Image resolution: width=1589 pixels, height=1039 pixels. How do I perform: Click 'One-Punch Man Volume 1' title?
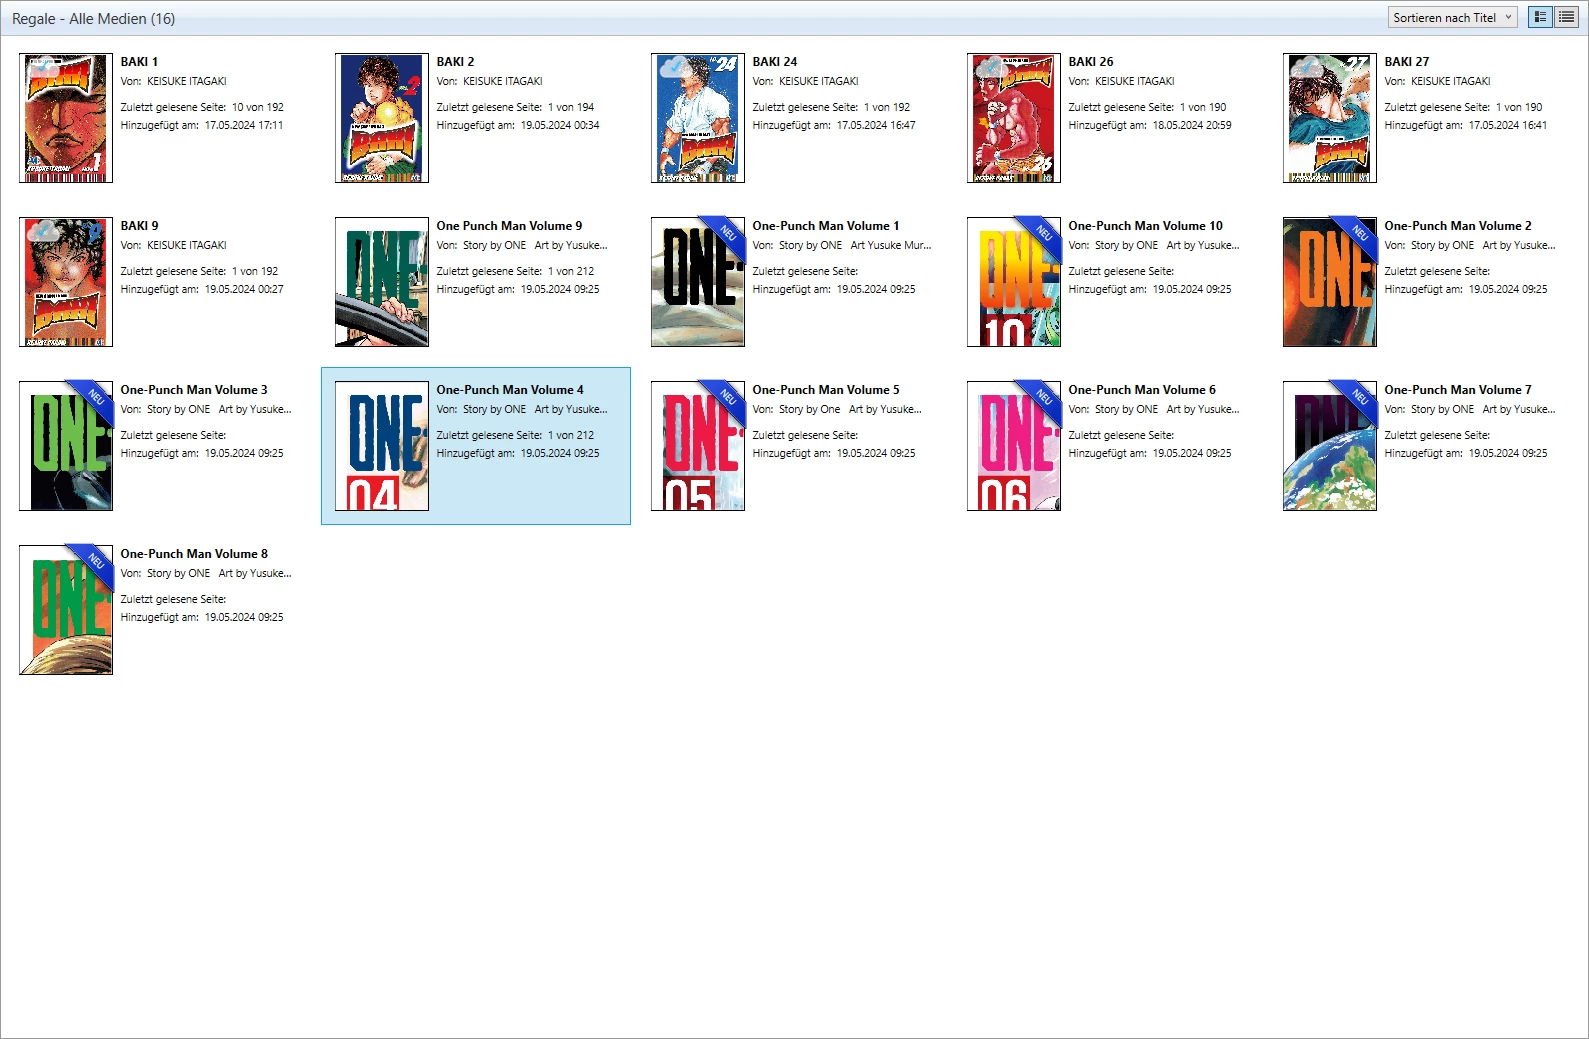coord(826,226)
